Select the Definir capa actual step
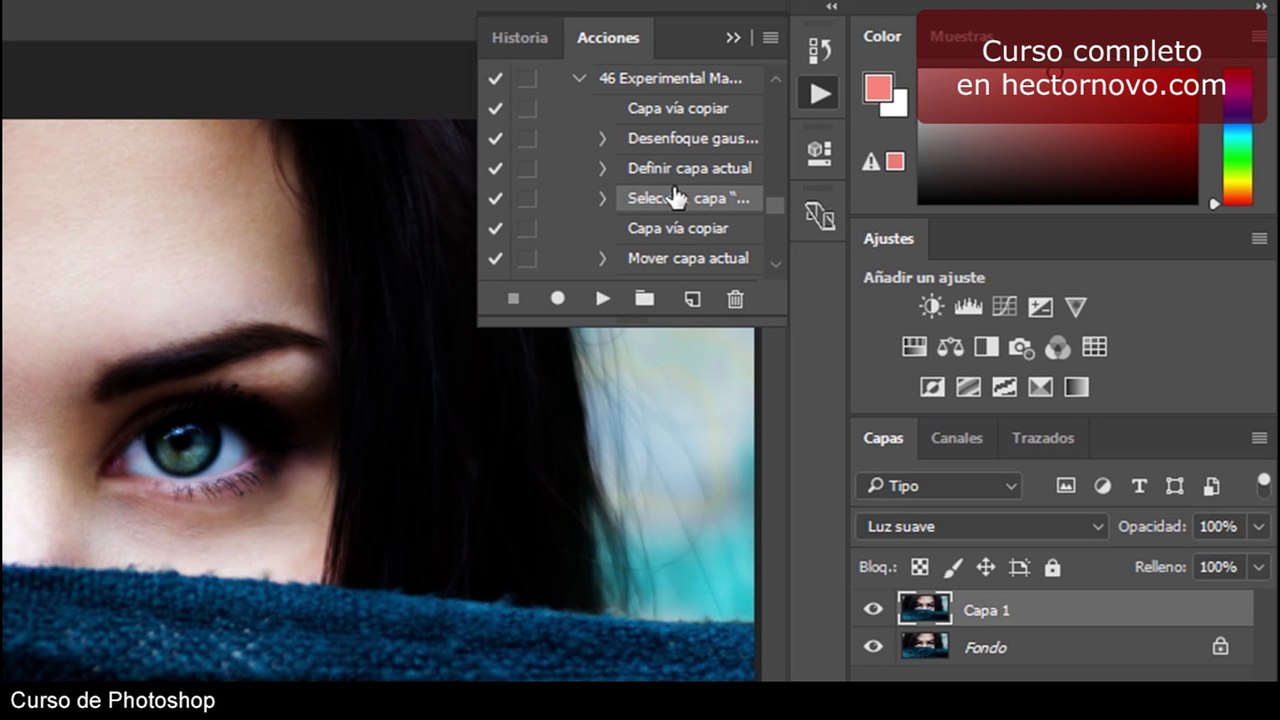 (690, 168)
